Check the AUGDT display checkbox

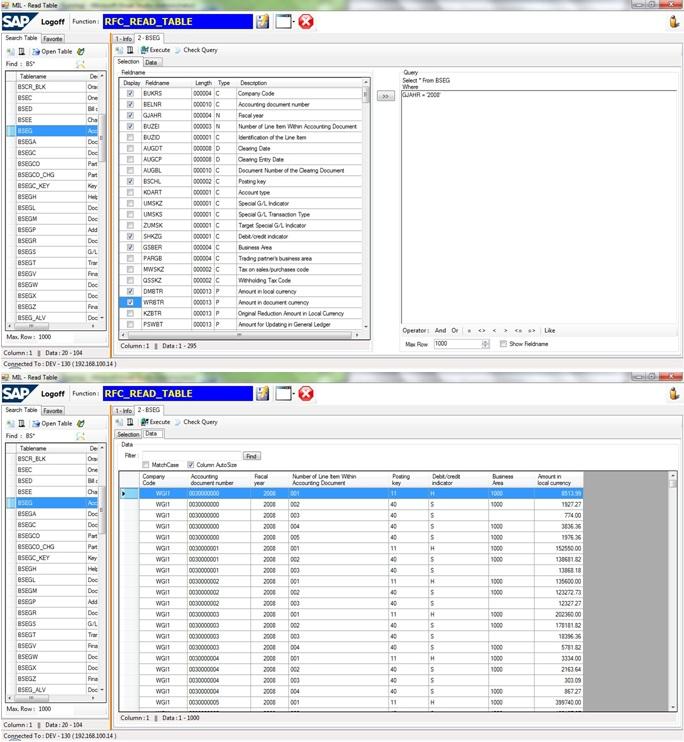pos(130,149)
